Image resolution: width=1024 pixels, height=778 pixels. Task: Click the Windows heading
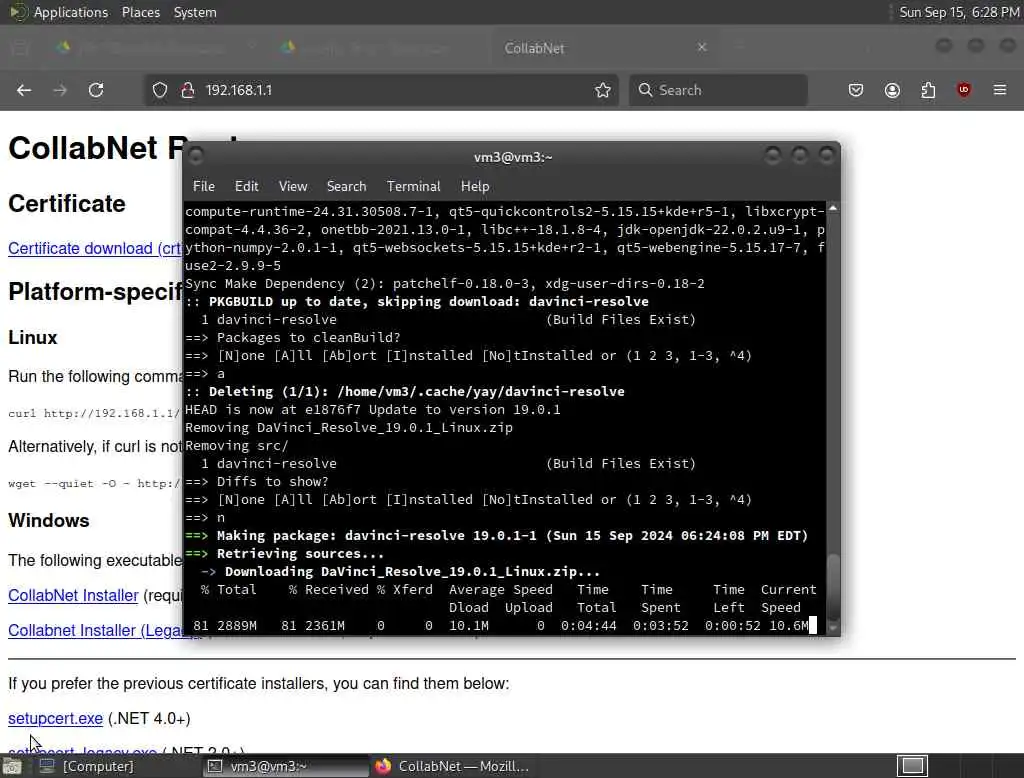[x=49, y=521]
